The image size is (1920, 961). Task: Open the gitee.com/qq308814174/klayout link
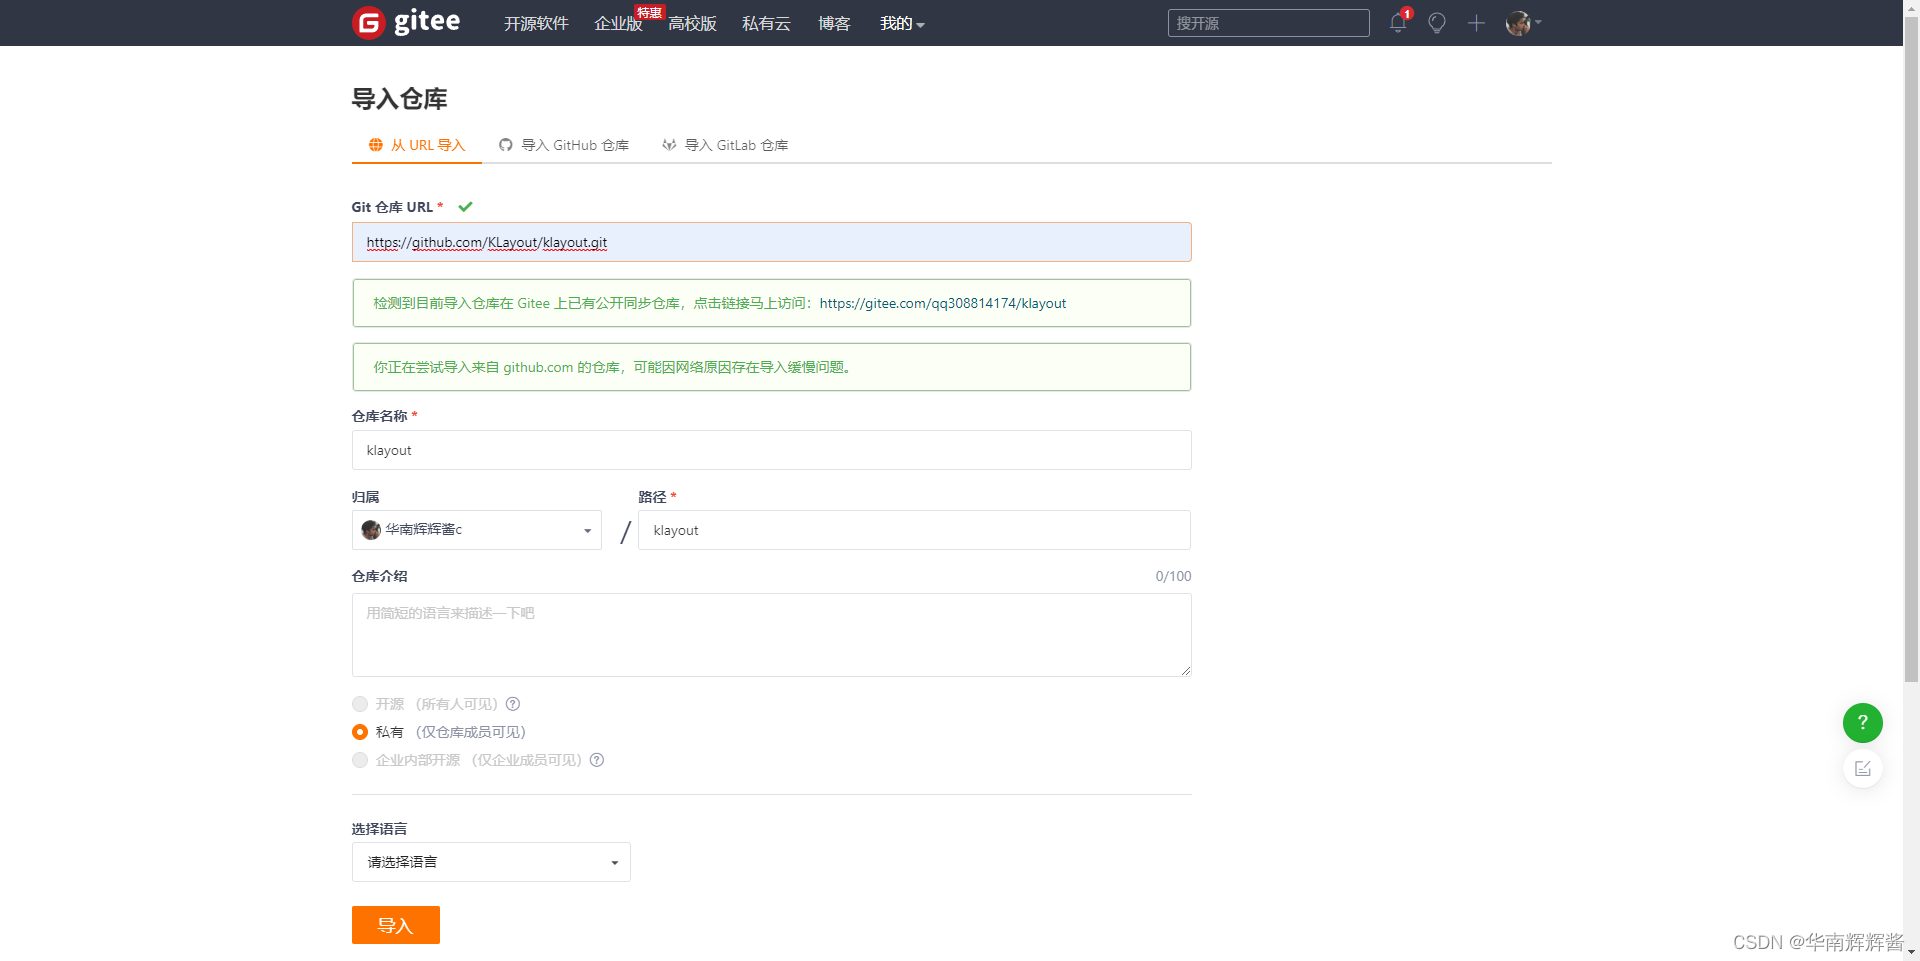(x=942, y=303)
